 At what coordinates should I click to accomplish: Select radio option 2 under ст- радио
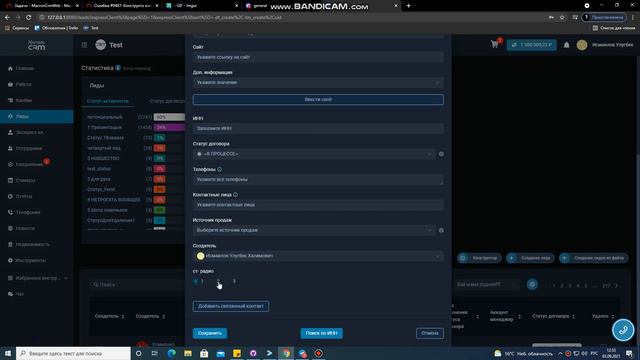click(218, 281)
